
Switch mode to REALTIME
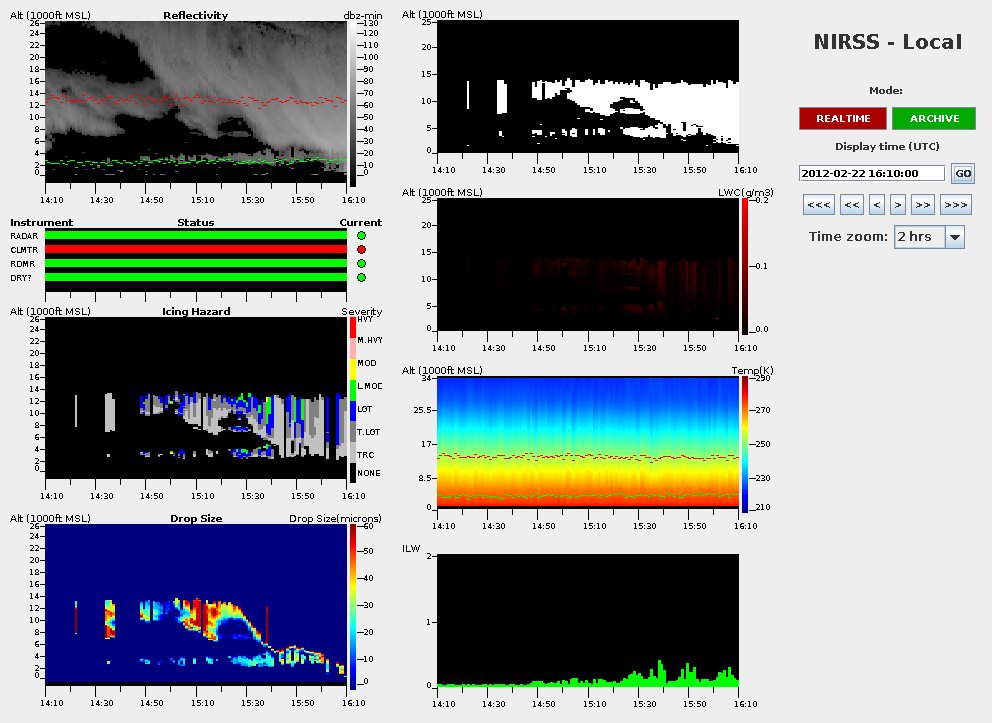842,118
